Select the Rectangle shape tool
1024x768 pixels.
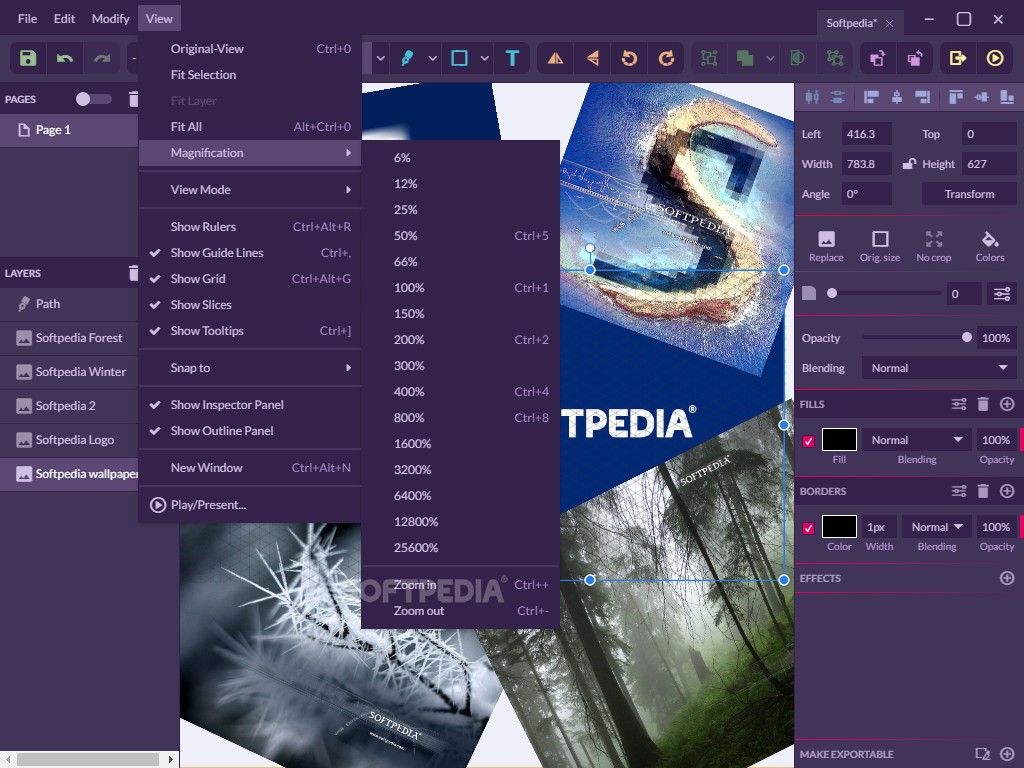(460, 58)
